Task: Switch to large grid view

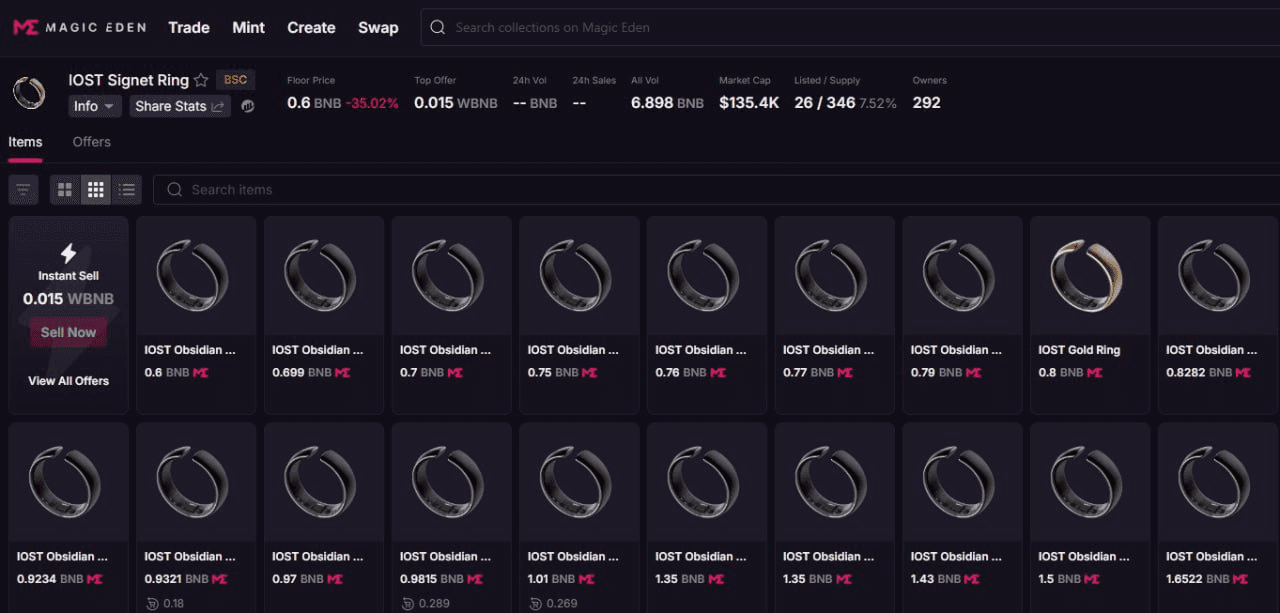Action: (x=65, y=189)
